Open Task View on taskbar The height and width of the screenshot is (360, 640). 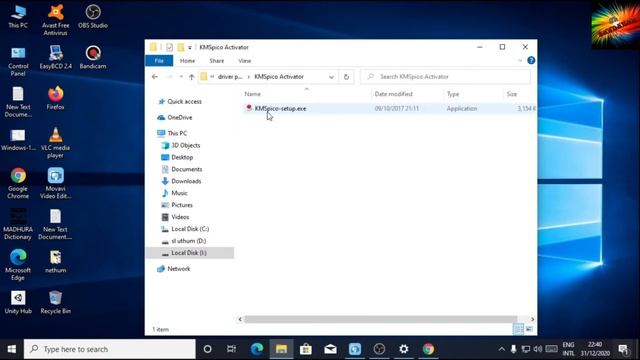click(231, 349)
